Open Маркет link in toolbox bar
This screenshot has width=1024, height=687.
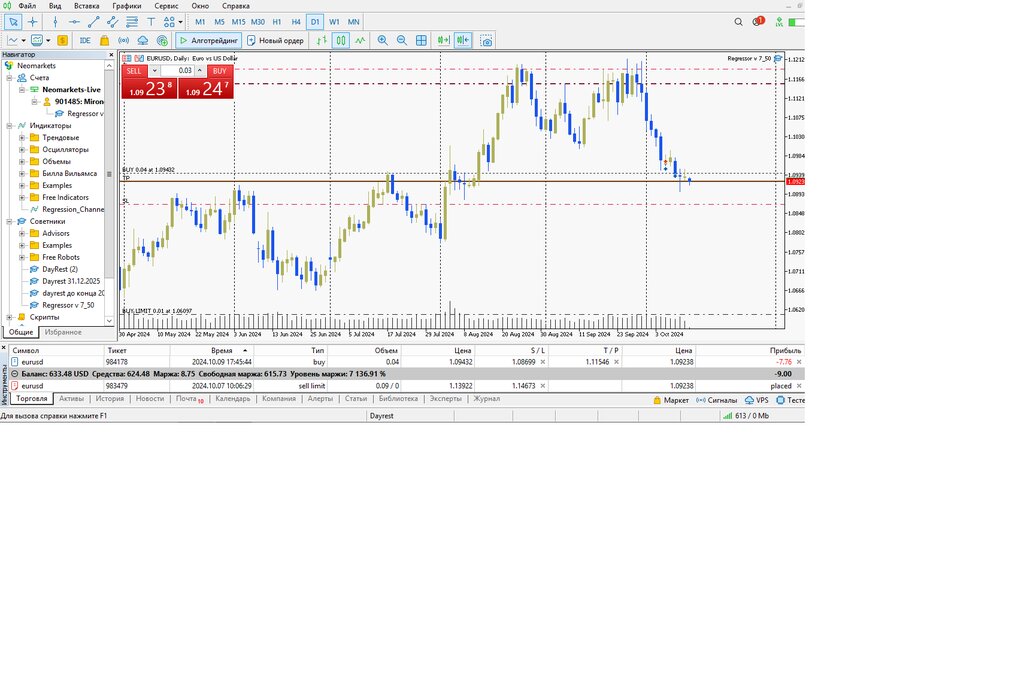[x=671, y=400]
